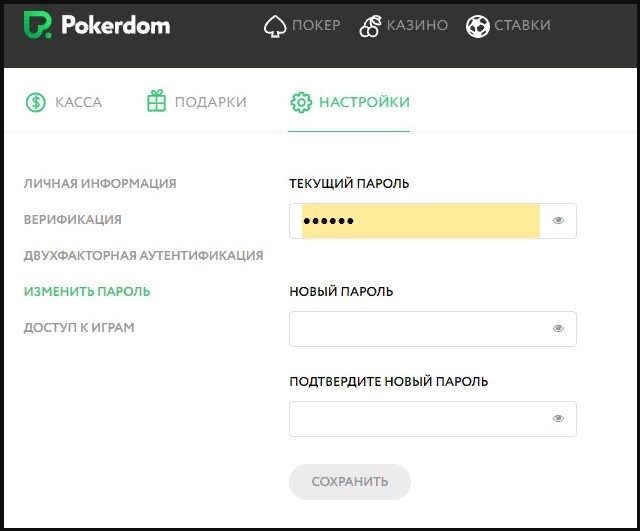This screenshot has height=531, width=640.
Task: Click the soccer ball betting icon
Action: (477, 25)
